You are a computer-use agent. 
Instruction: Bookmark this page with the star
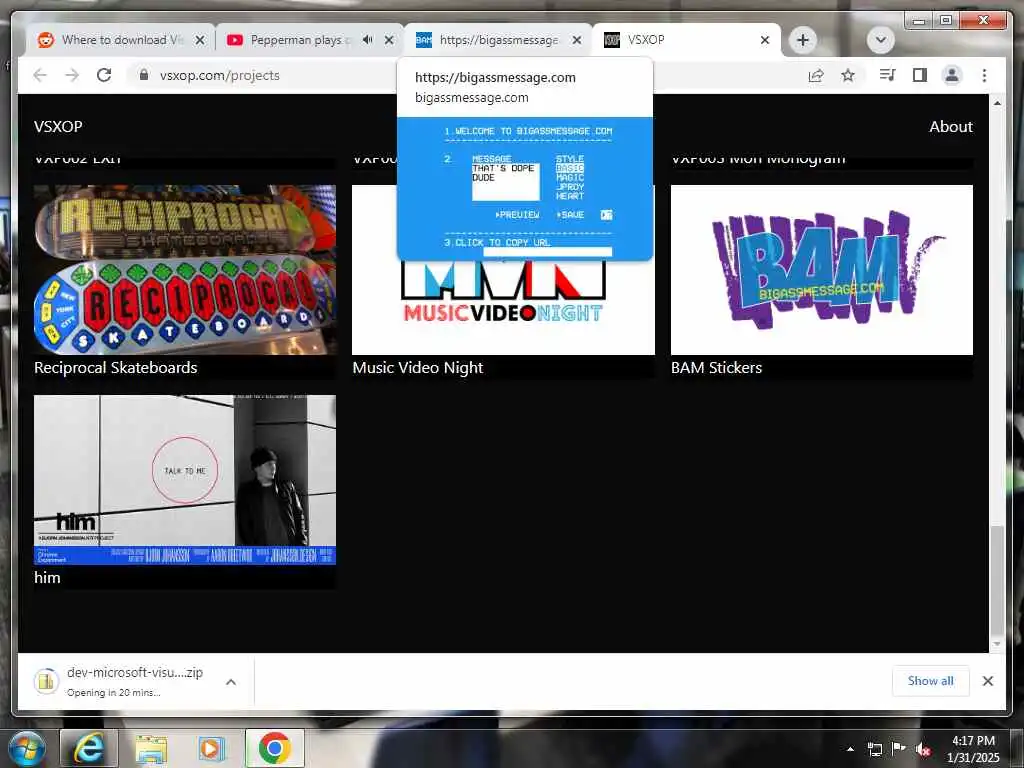tap(848, 75)
